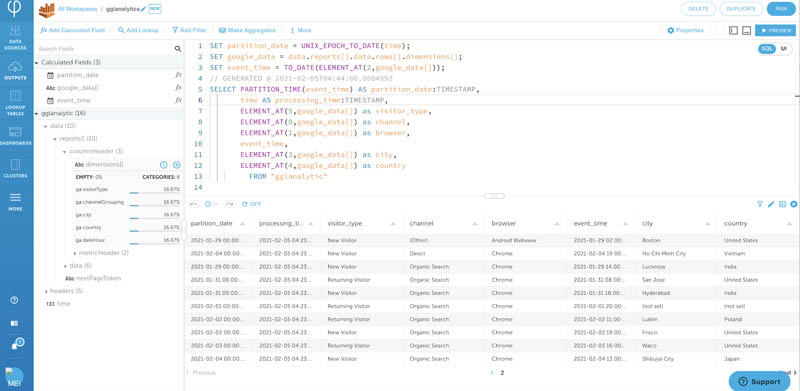Toggle auto refresh OFF control

click(x=252, y=204)
